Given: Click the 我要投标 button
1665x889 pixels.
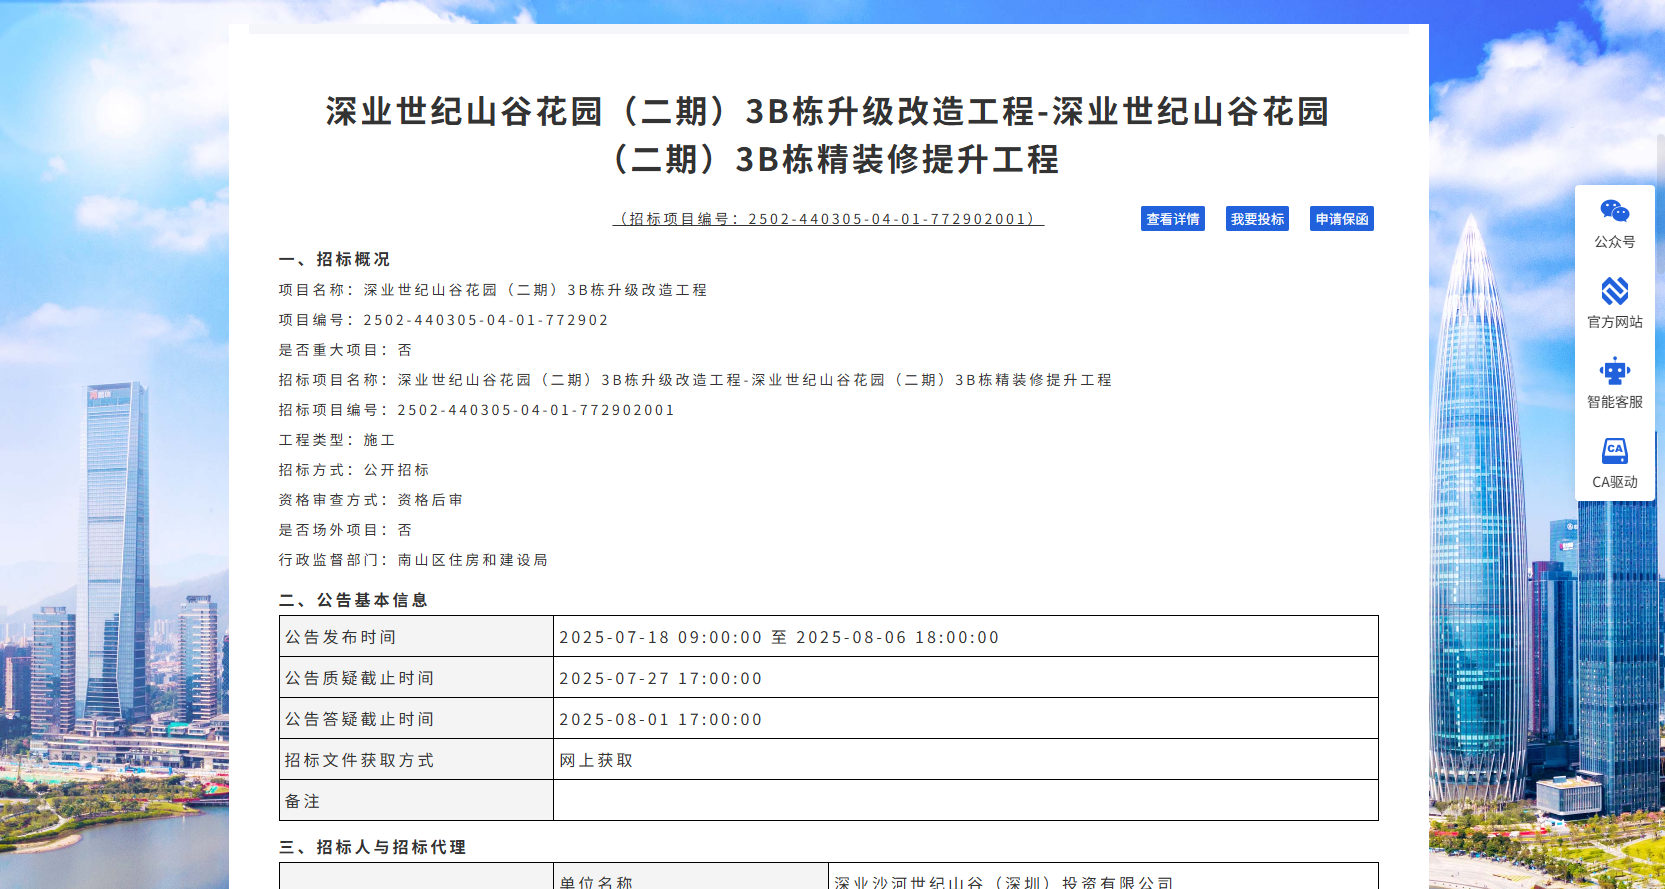Looking at the screenshot, I should 1257,219.
